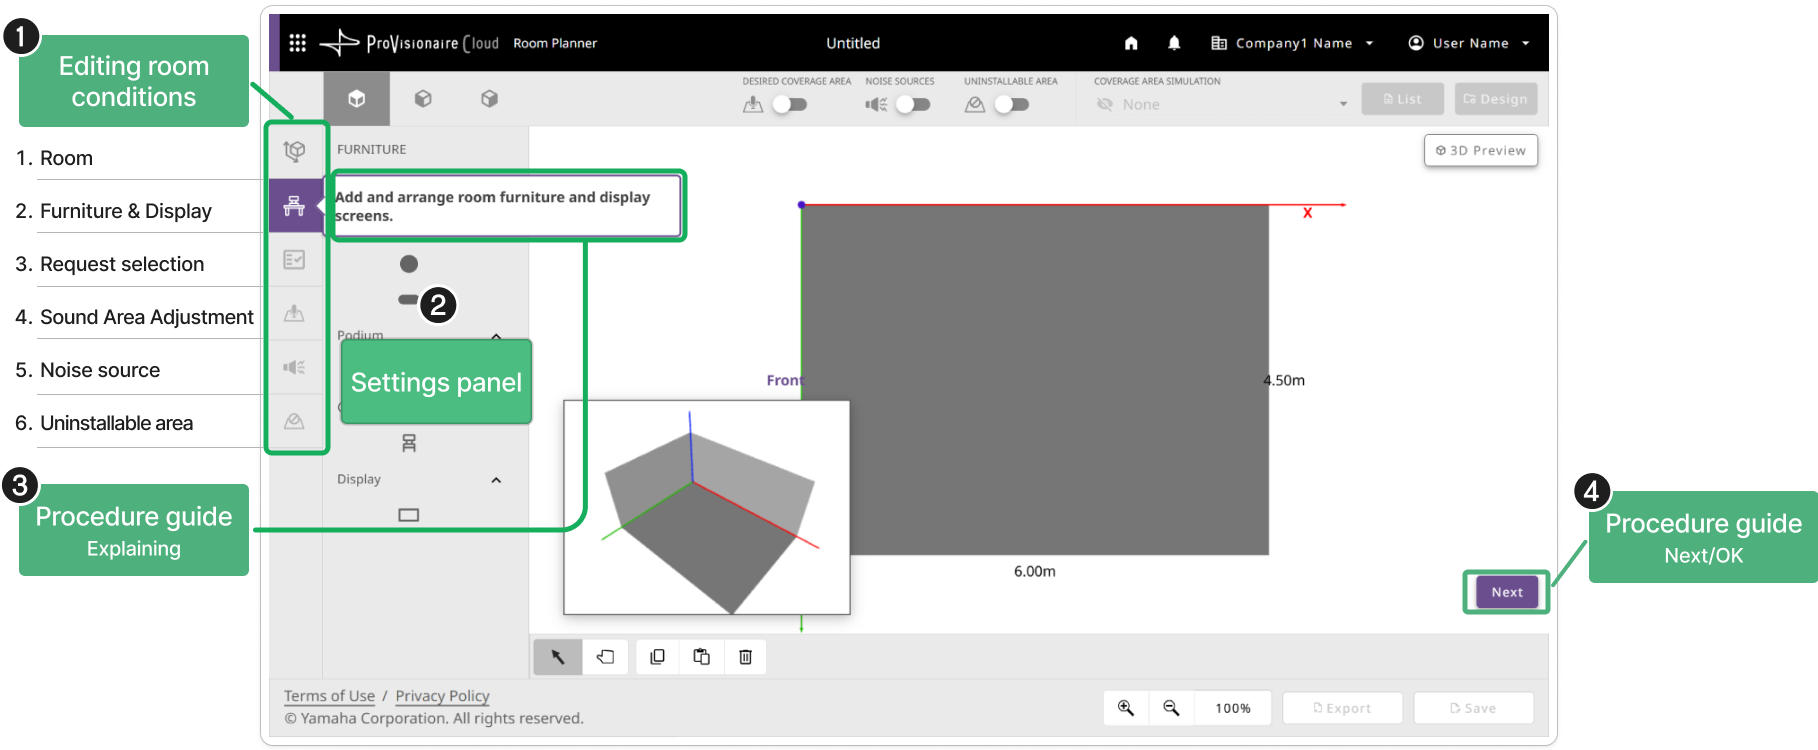Open Coverage Area Simulation dropdown
1818x750 pixels.
[1221, 104]
